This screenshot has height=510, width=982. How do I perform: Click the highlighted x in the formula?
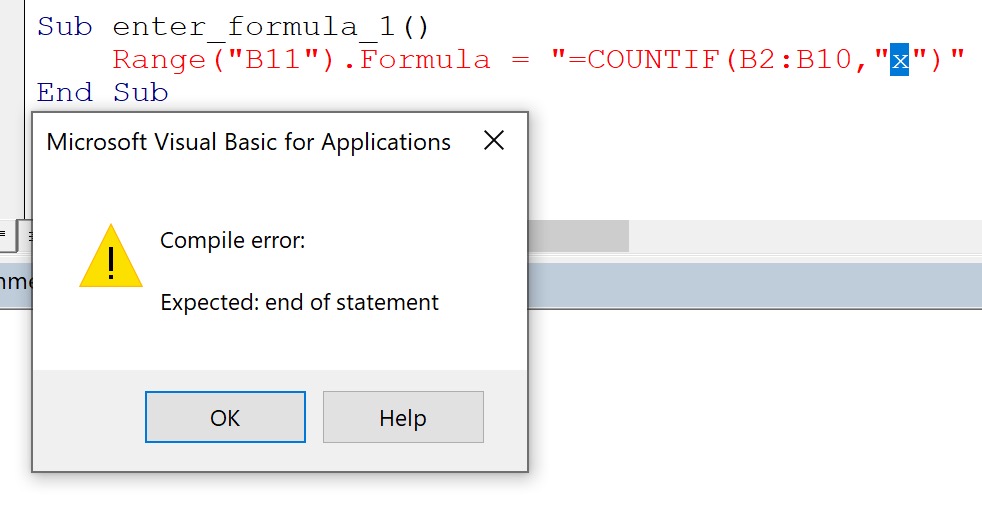tap(899, 60)
